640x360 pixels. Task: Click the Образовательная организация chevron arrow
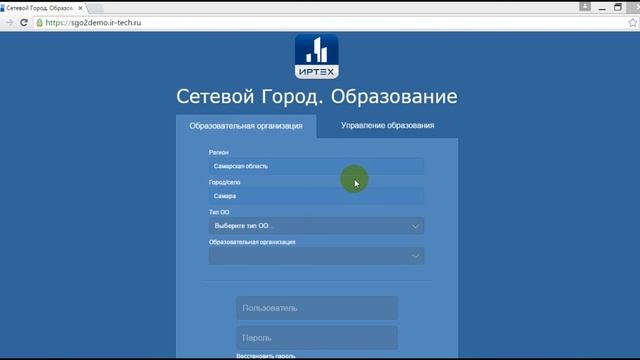point(415,256)
